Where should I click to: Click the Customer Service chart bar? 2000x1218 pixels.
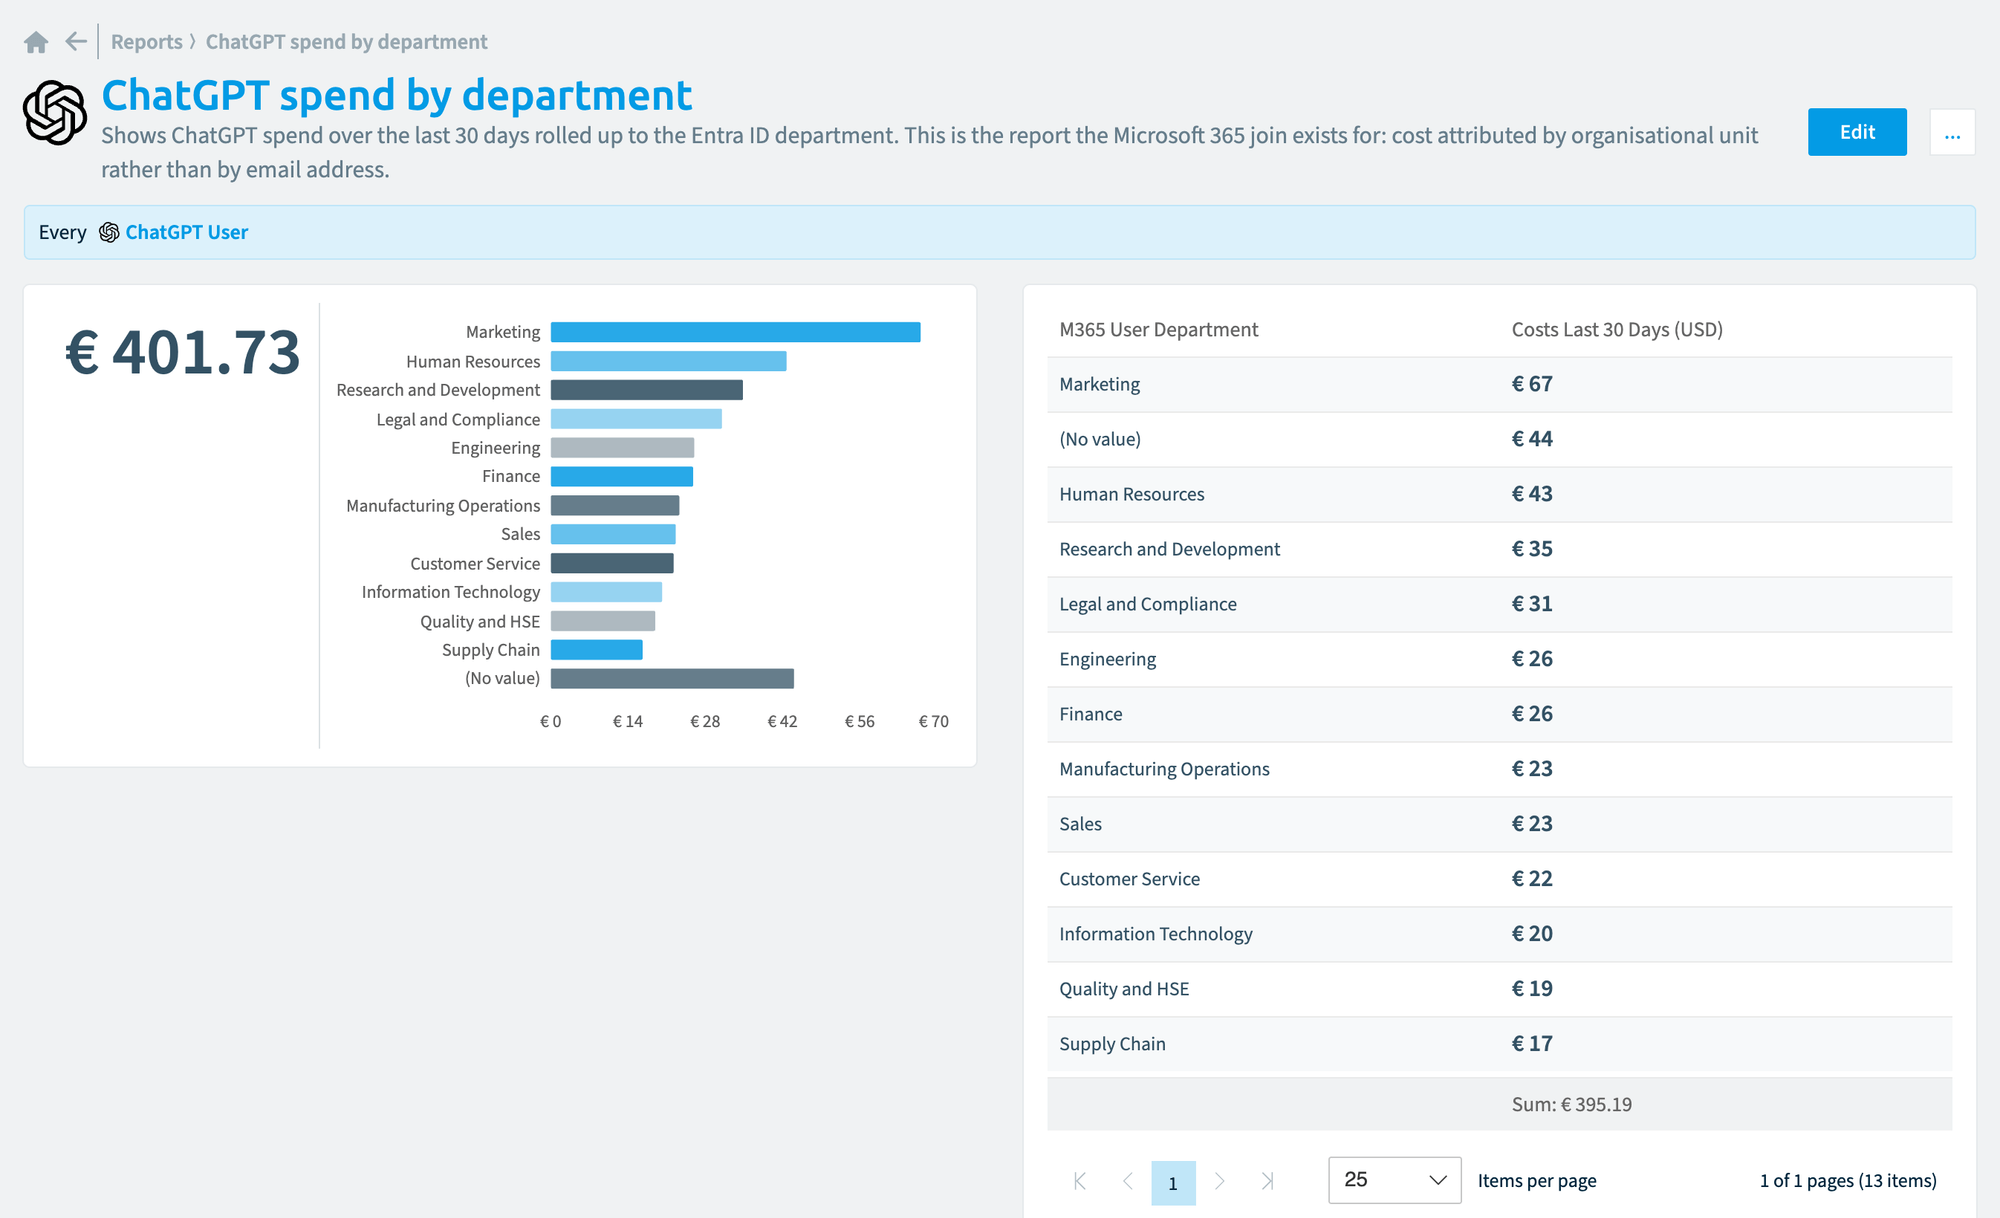pos(612,563)
